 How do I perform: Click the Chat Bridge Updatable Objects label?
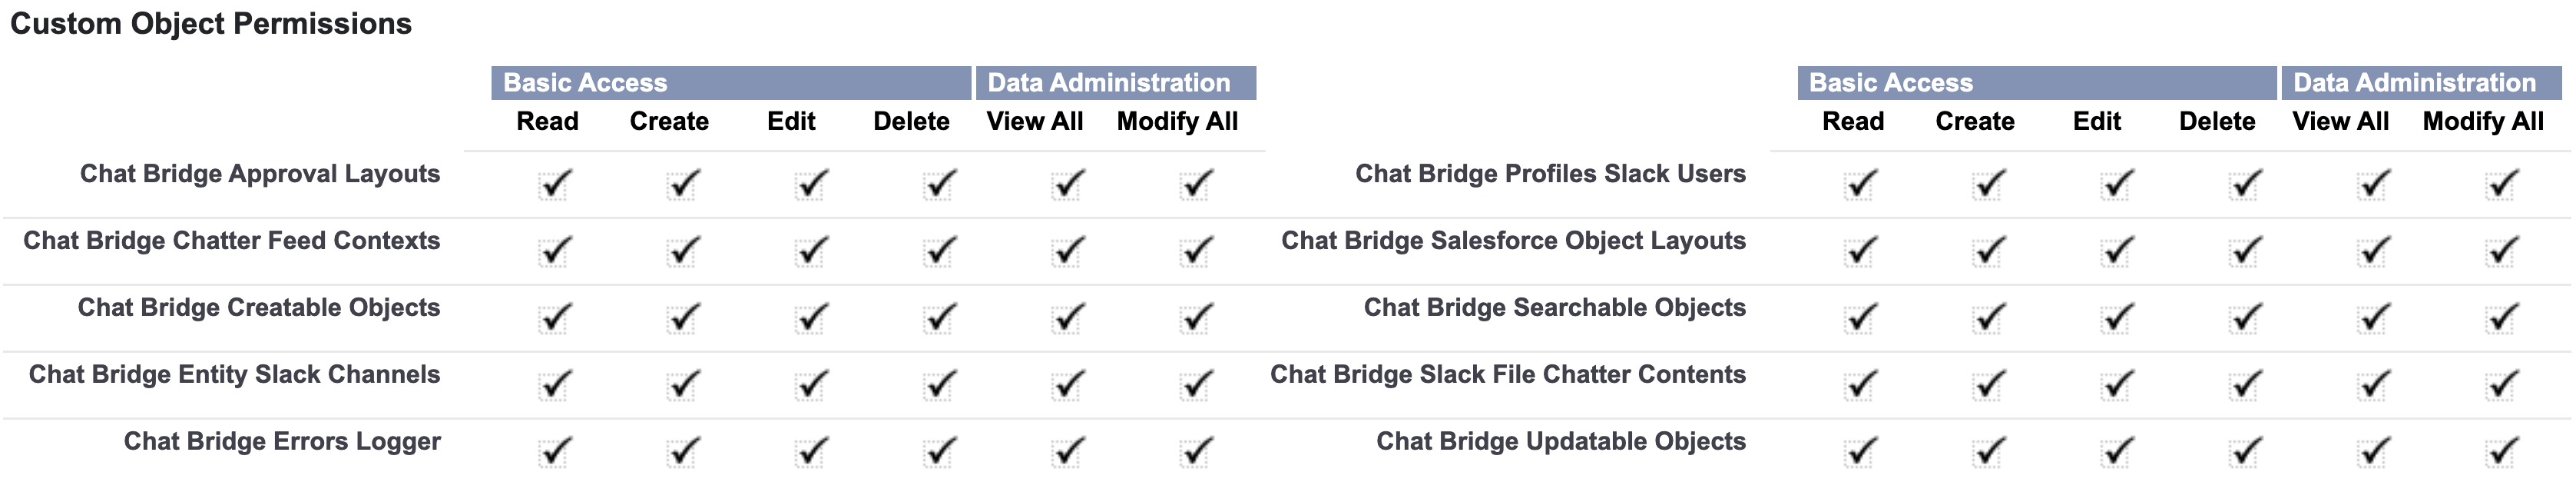point(1560,442)
